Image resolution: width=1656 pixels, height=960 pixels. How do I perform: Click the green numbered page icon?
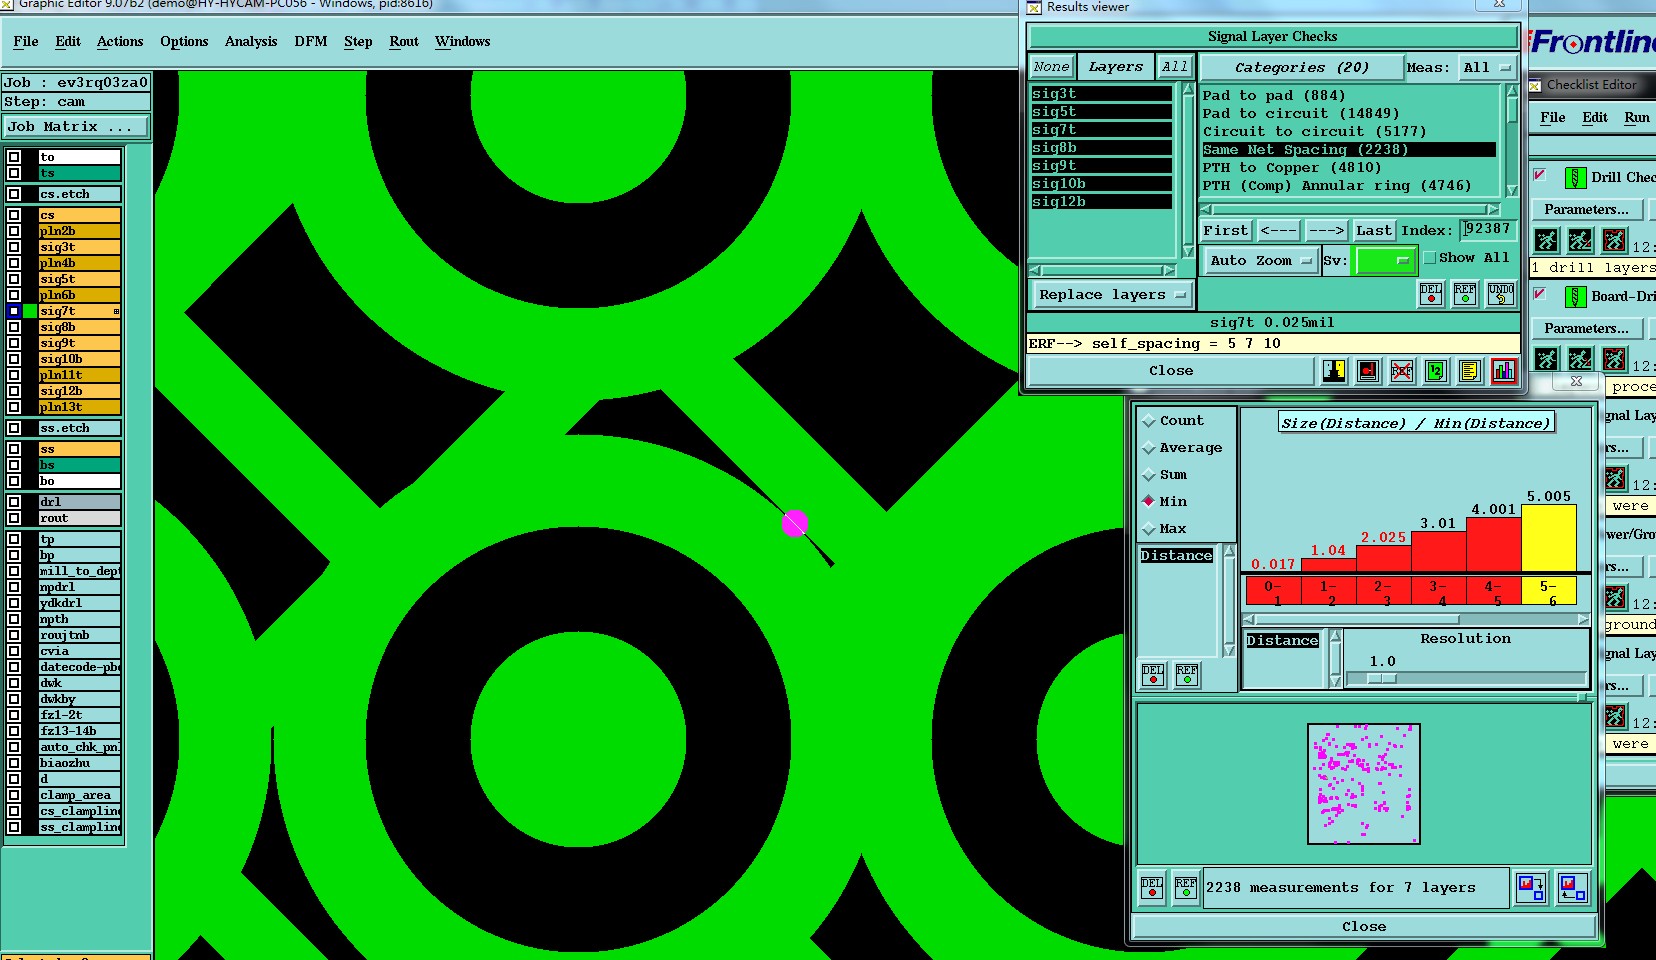[x=1436, y=371]
